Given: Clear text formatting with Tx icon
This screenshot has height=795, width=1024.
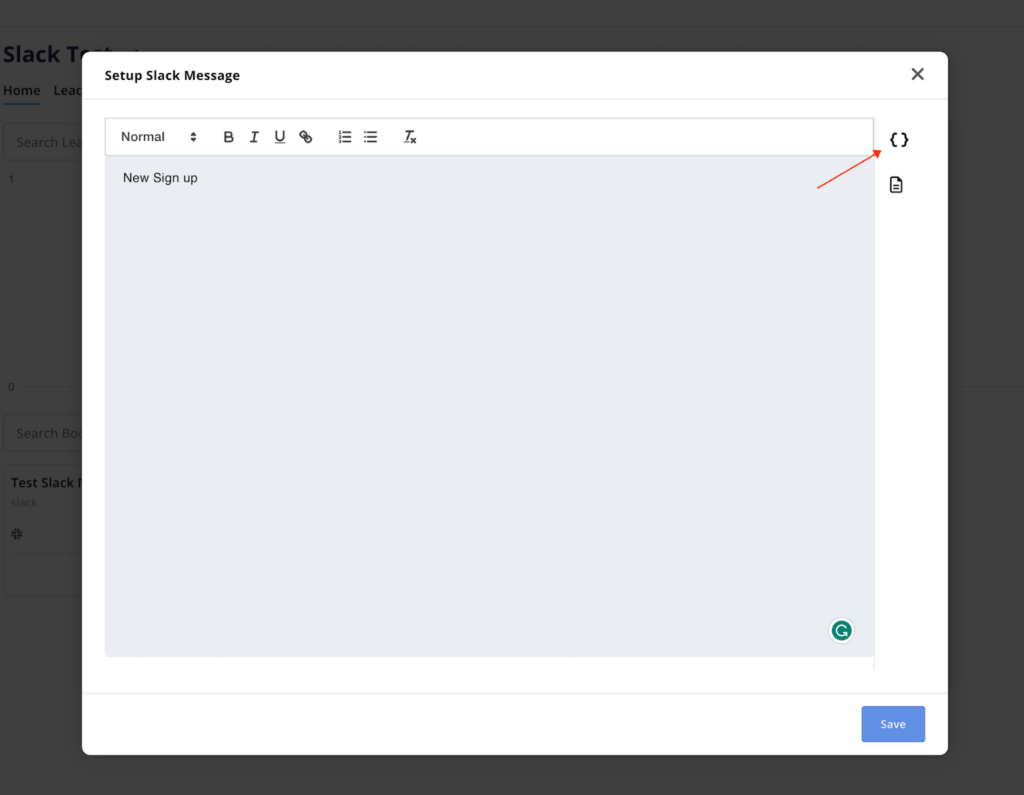Looking at the screenshot, I should (x=409, y=137).
